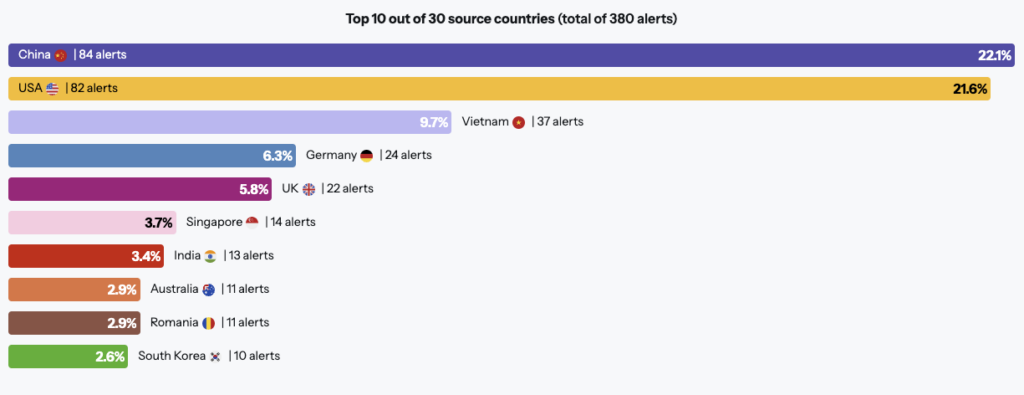Select the pink Singapore bar
Screen dimensions: 1024x395
[93, 223]
